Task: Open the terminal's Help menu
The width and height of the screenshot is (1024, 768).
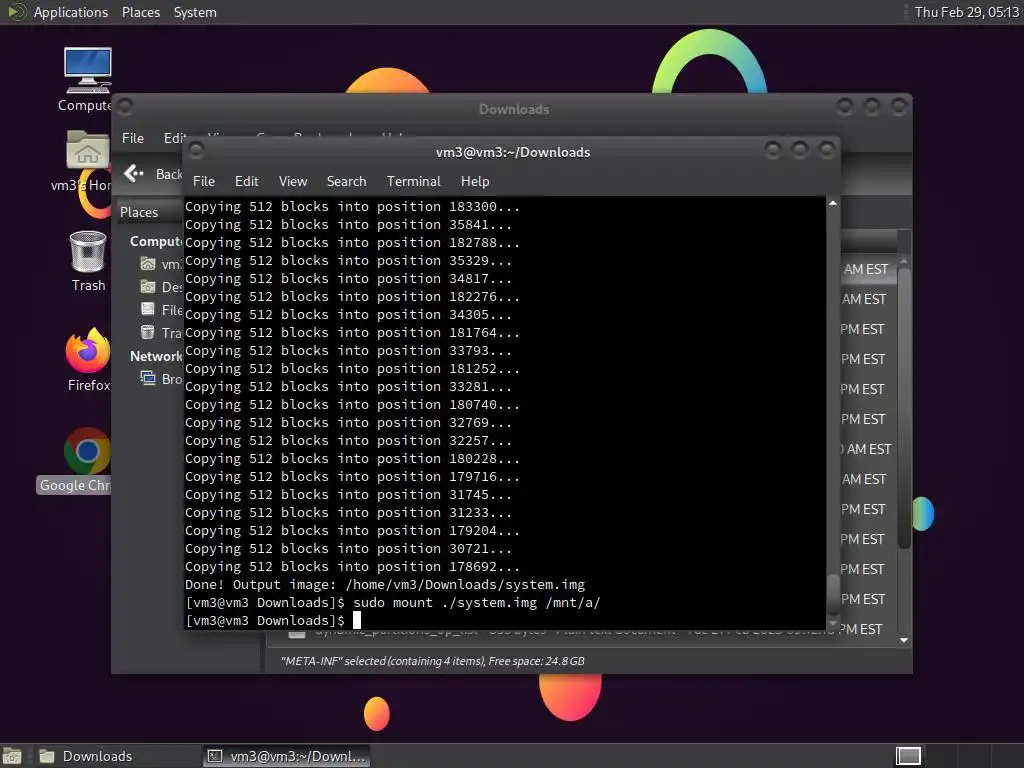Action: point(475,181)
